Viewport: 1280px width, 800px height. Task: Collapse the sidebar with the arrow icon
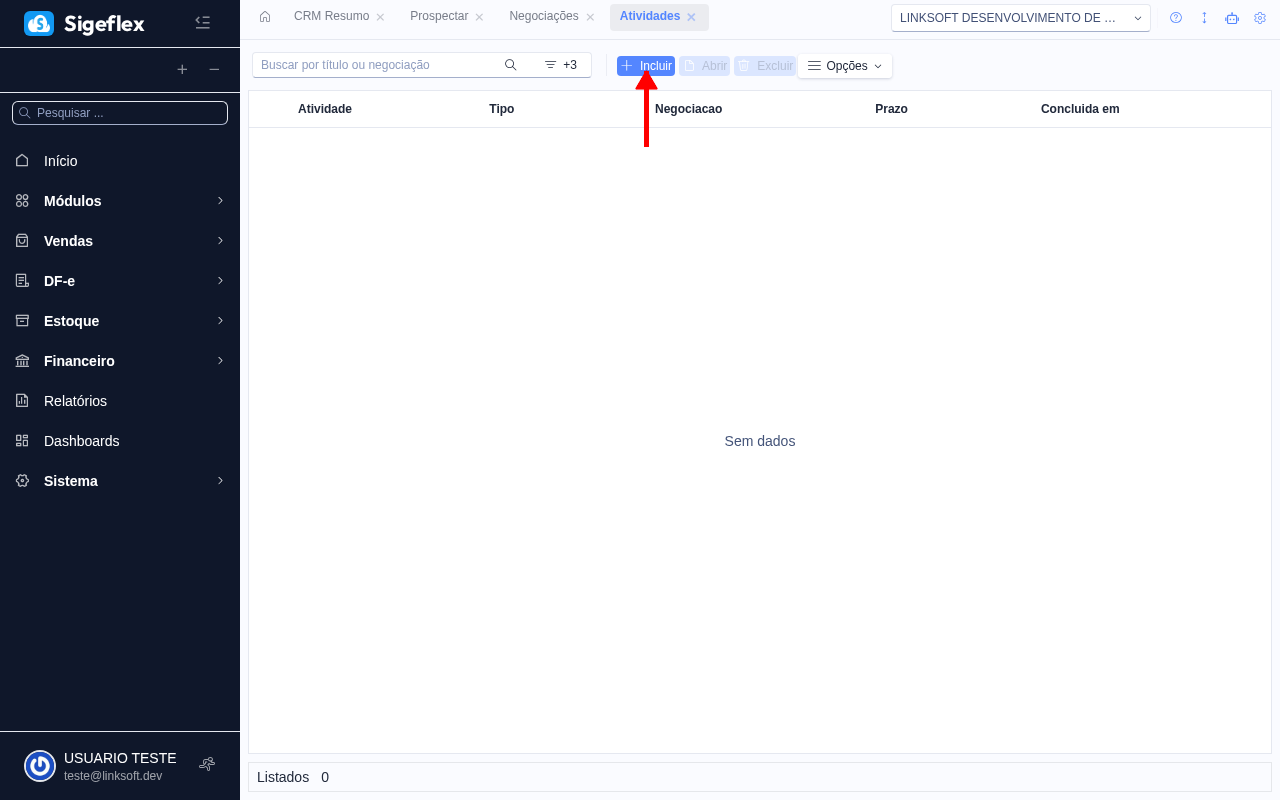point(203,22)
